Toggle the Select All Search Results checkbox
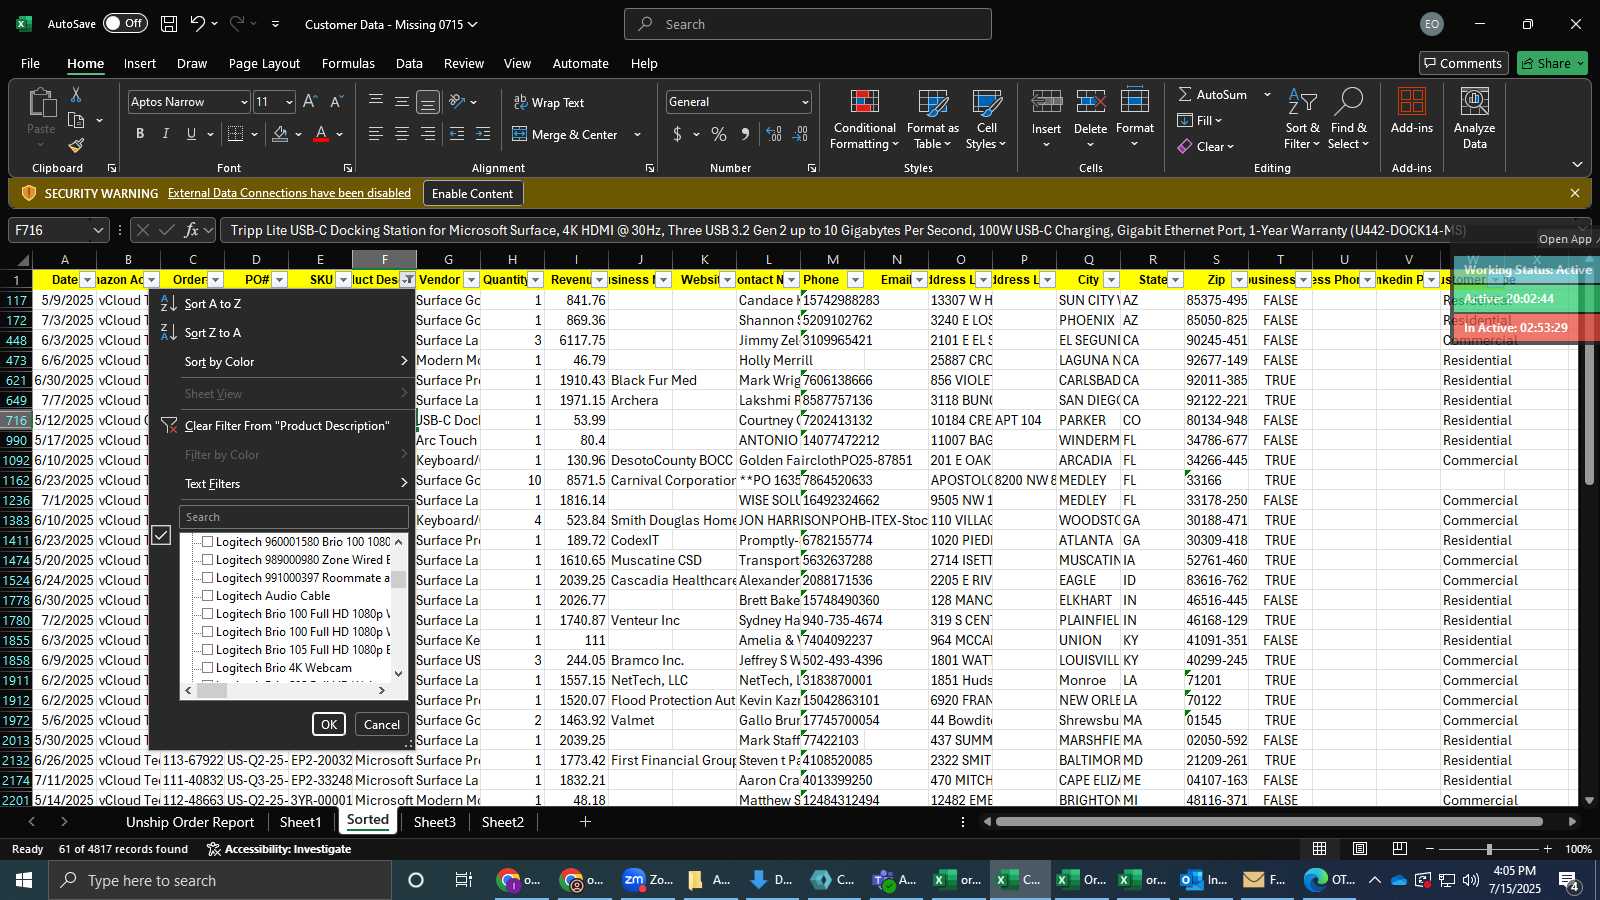This screenshot has height=900, width=1600. tap(161, 536)
